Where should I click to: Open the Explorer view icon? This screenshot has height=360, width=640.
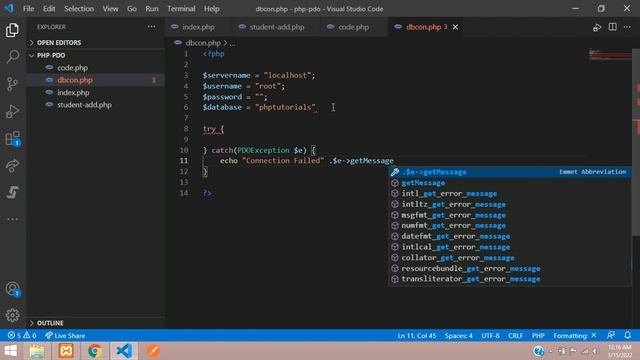(12, 30)
